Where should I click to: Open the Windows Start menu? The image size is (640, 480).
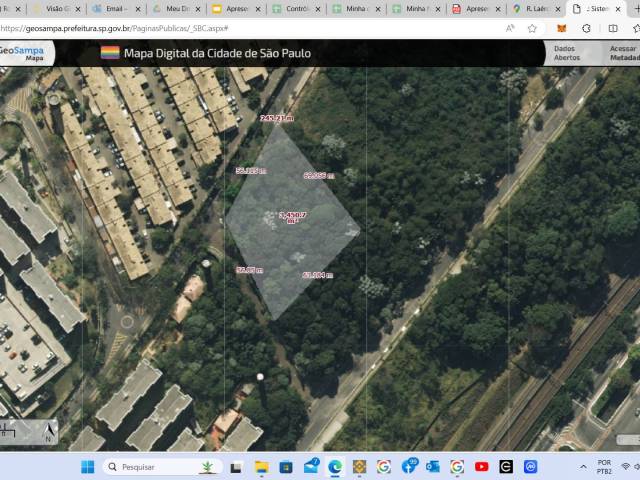tap(87, 467)
